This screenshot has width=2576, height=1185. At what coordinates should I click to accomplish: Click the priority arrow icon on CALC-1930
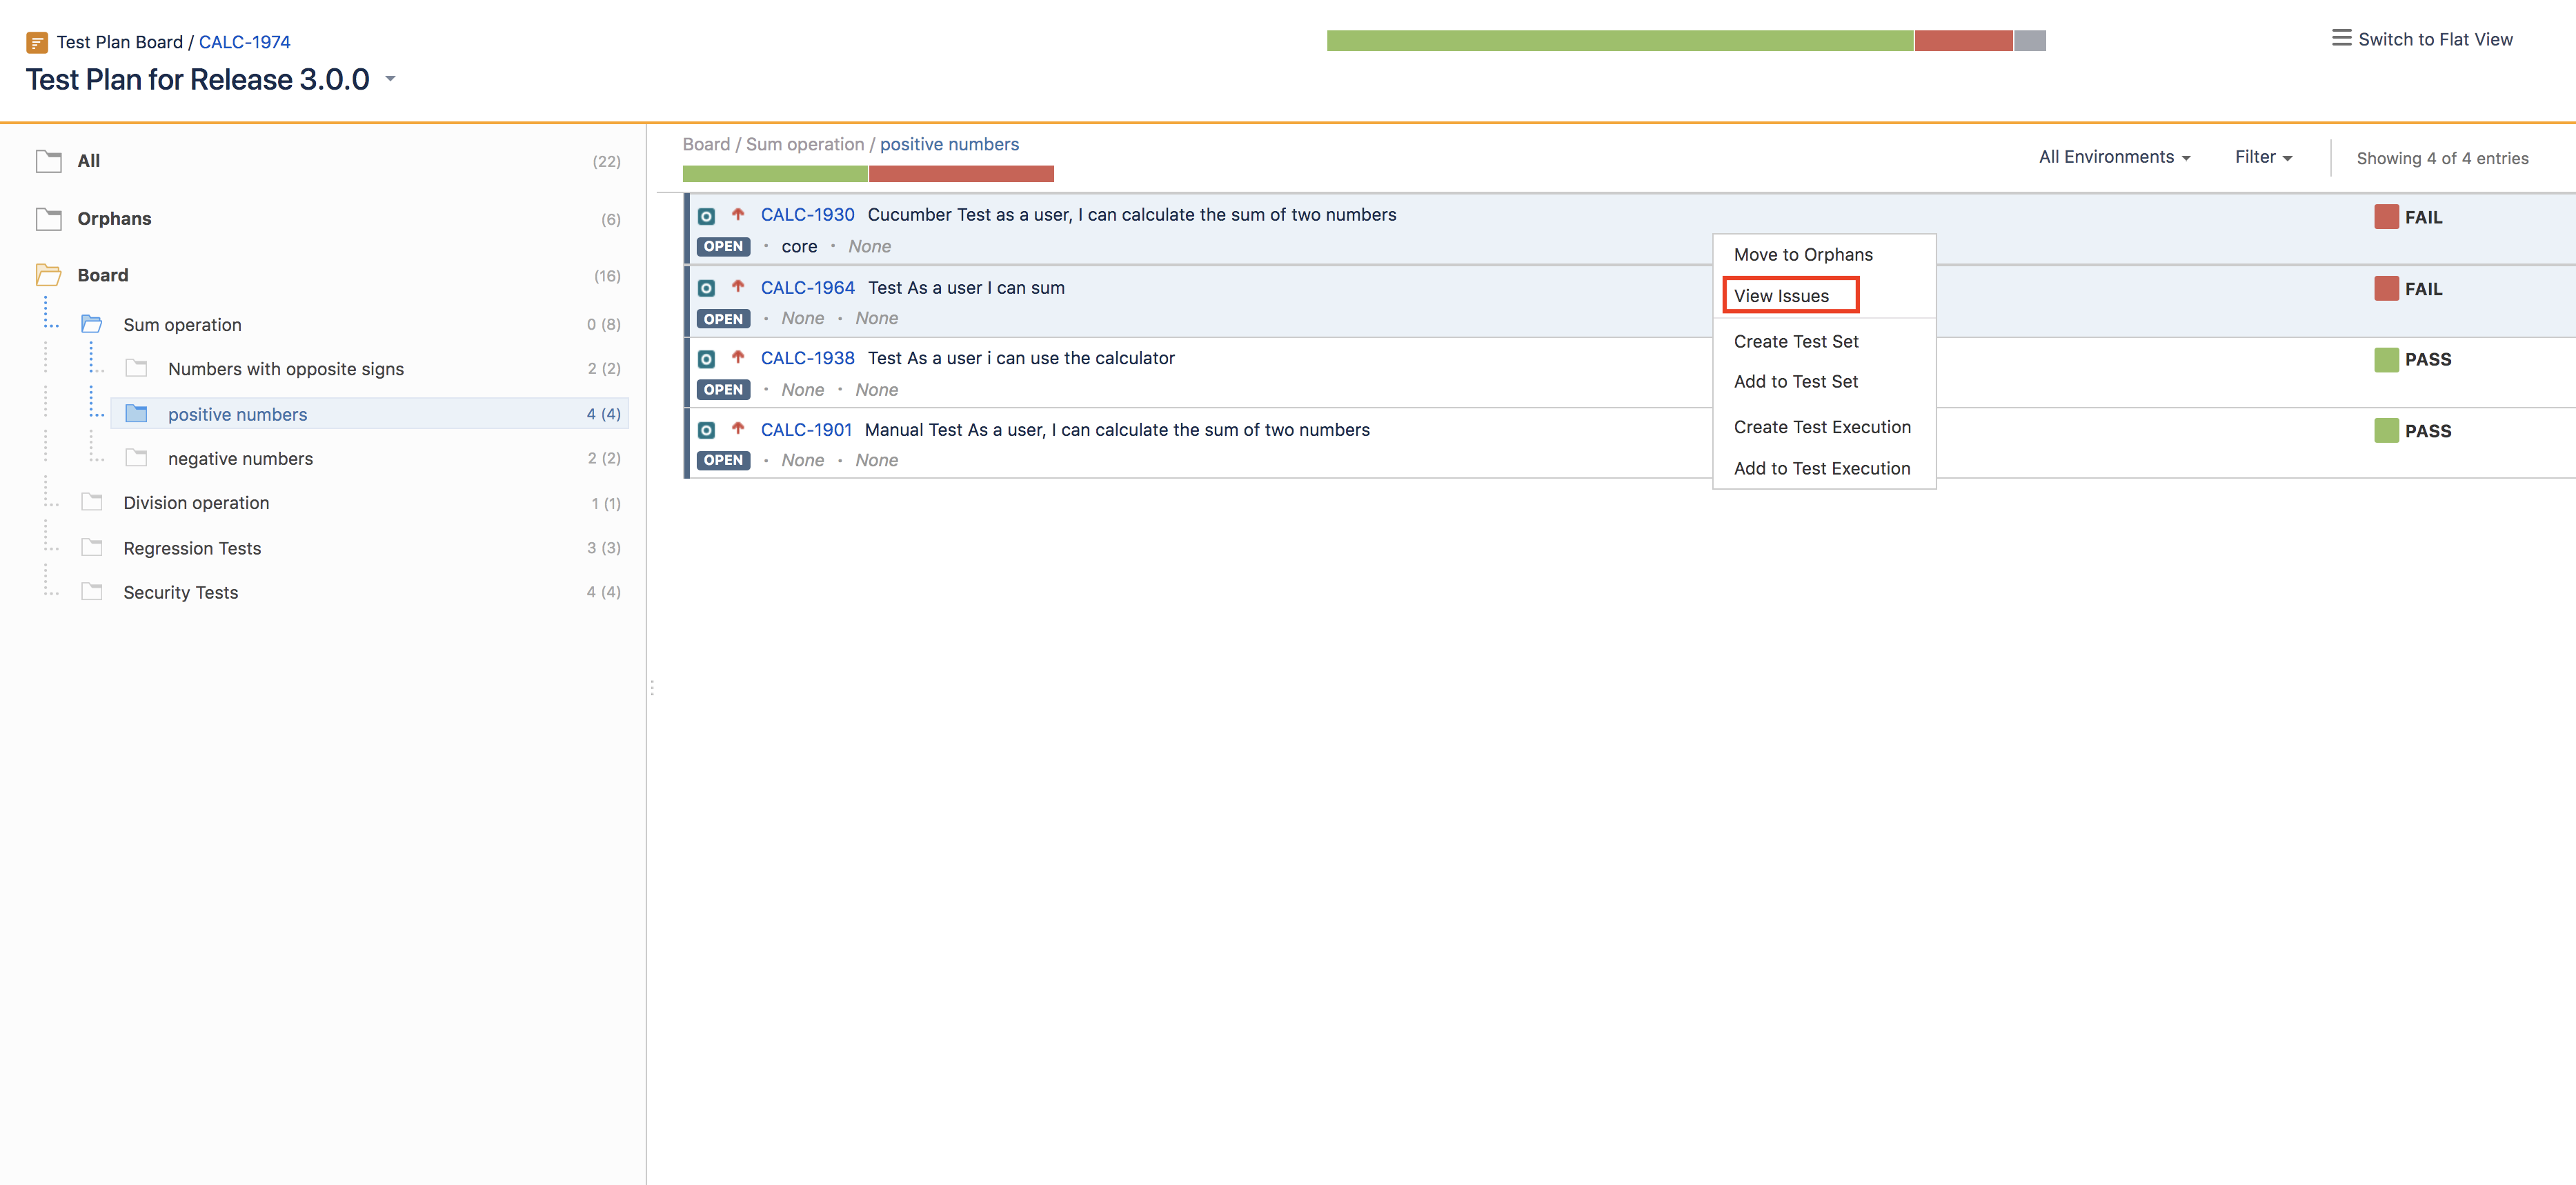(738, 214)
